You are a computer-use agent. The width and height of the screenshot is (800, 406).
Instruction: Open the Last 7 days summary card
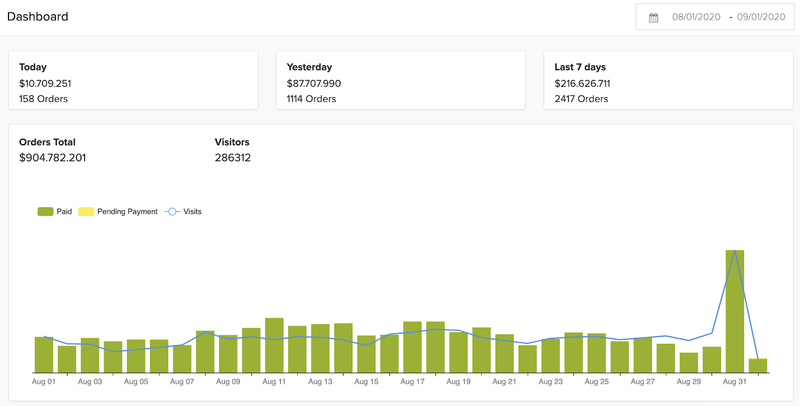(x=668, y=80)
